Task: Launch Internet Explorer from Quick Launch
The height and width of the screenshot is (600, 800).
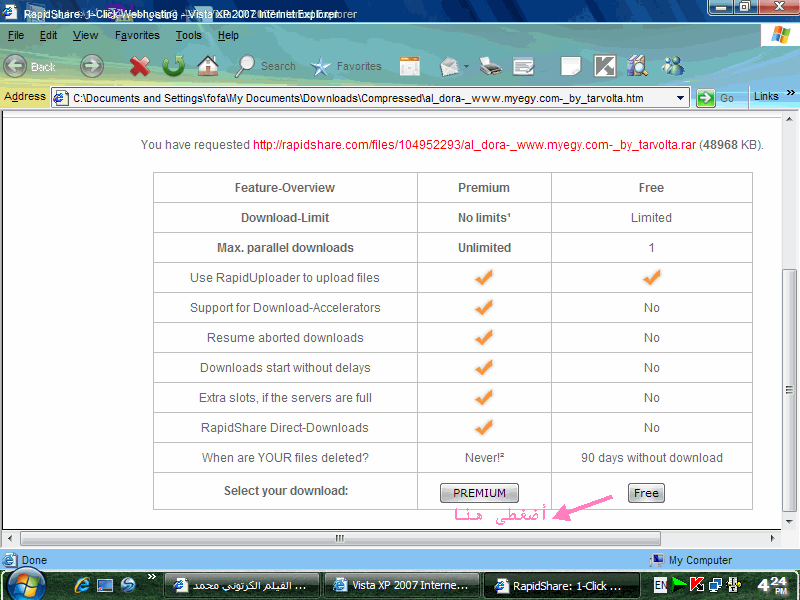Action: [82, 585]
